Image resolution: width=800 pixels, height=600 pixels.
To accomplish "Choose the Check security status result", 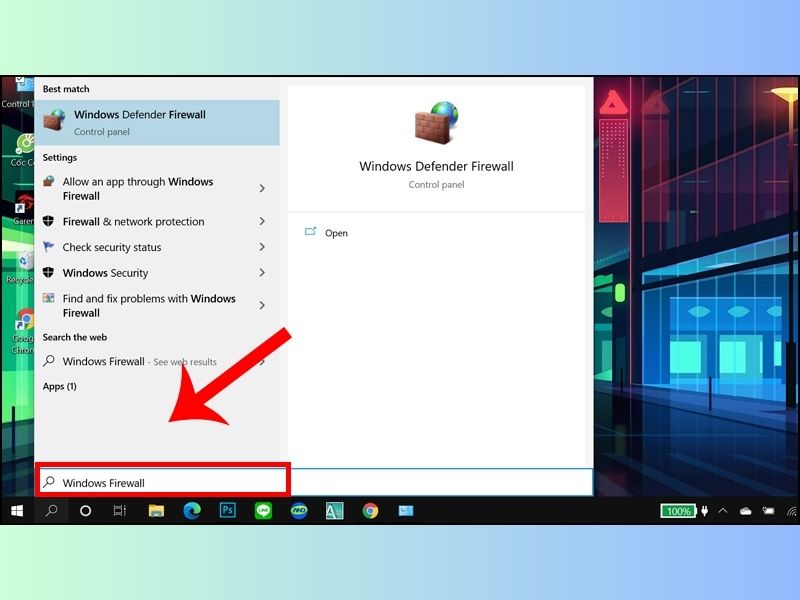I will click(112, 247).
